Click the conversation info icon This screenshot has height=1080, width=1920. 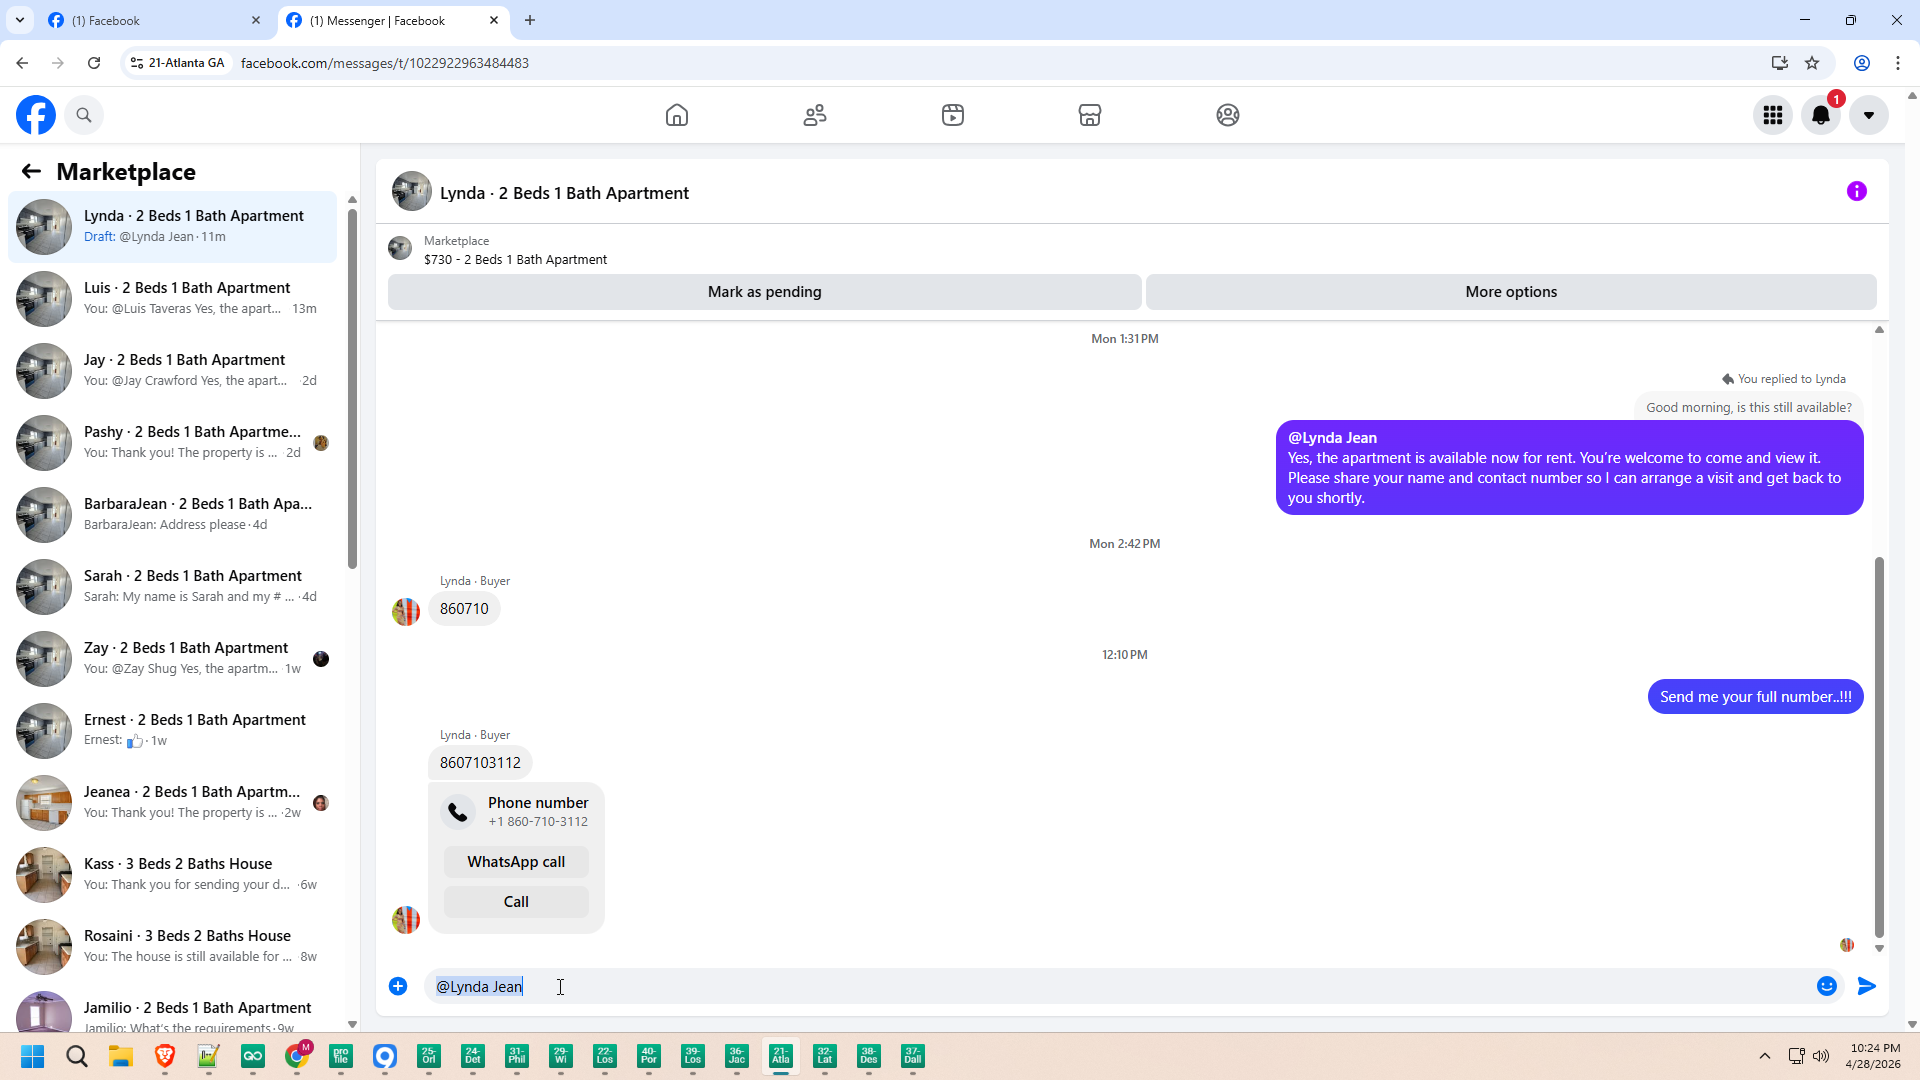point(1857,191)
